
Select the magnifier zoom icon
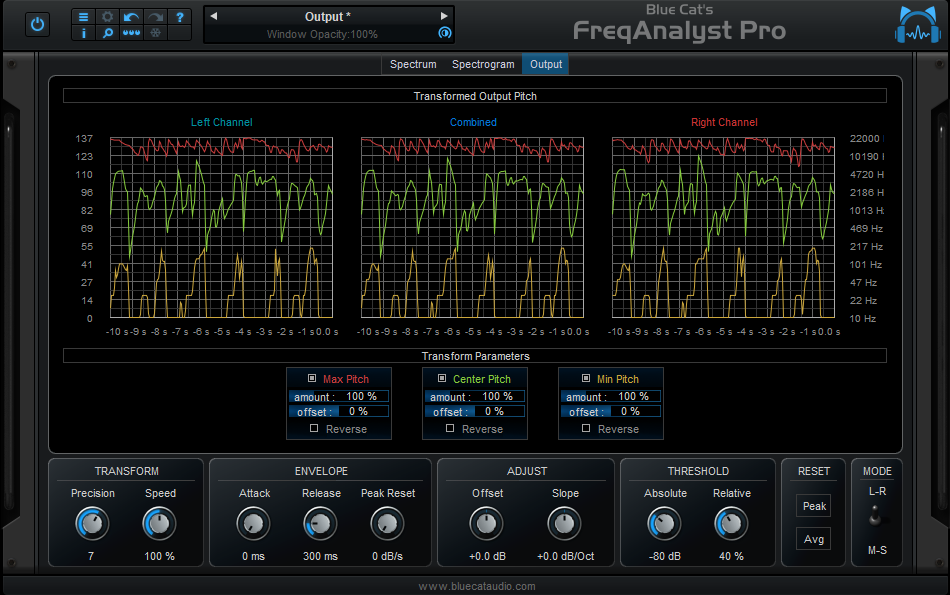pyautogui.click(x=108, y=33)
